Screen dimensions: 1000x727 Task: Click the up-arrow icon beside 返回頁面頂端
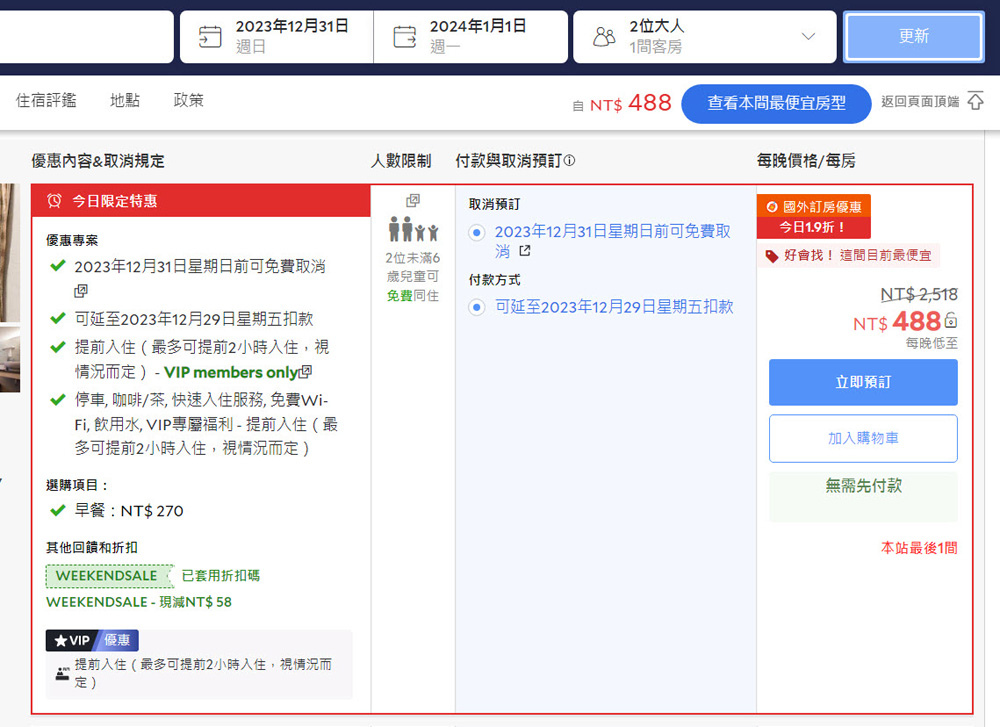tap(975, 101)
